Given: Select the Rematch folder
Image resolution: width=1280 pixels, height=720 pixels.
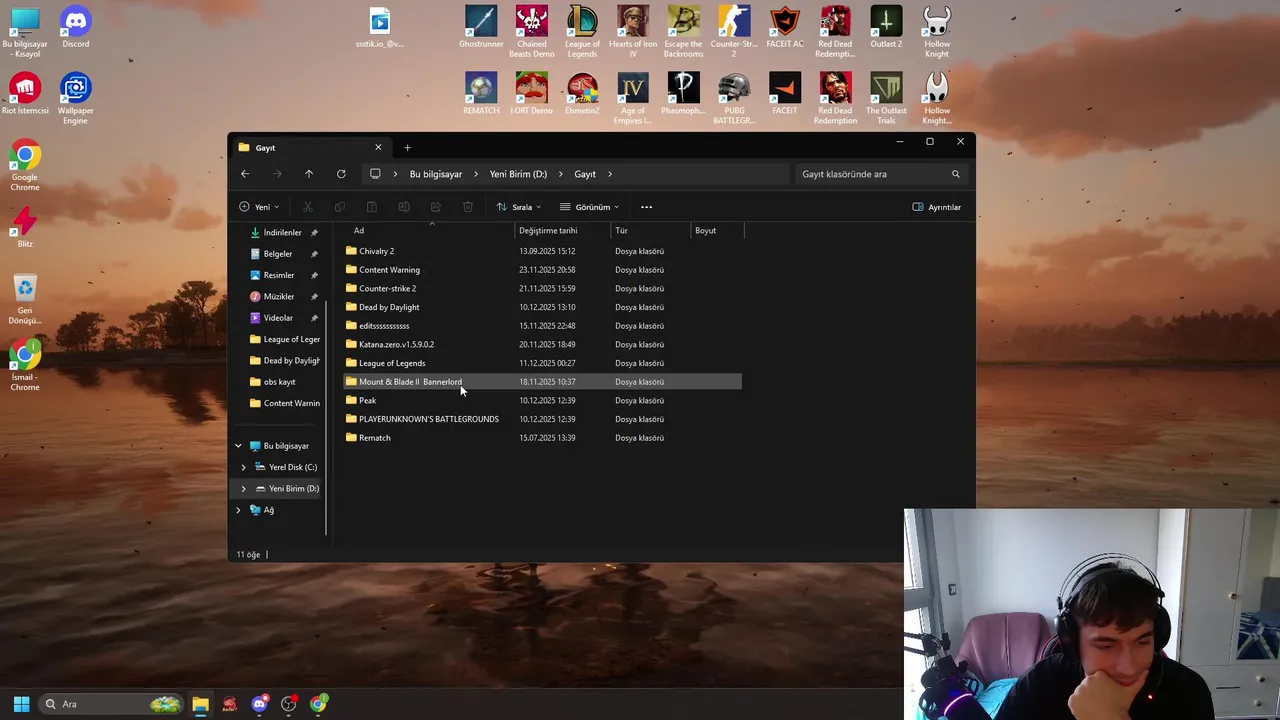Looking at the screenshot, I should coord(541,438).
